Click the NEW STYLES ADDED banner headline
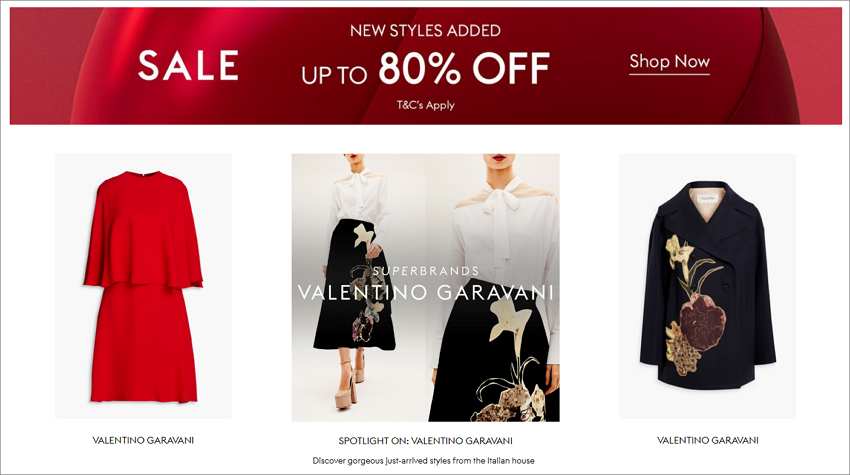Screen dimensions: 850x475 coord(426,31)
